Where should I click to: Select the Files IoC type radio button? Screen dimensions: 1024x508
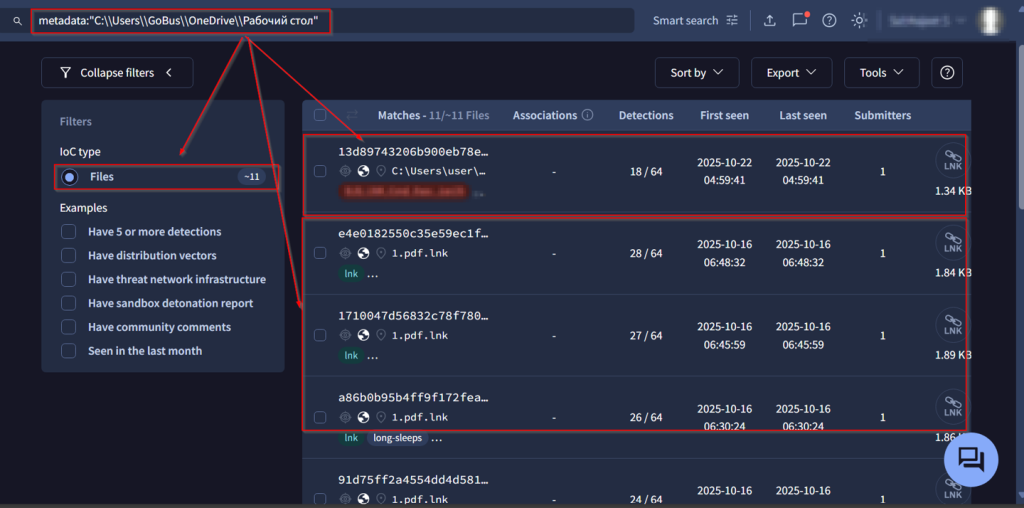pos(69,177)
